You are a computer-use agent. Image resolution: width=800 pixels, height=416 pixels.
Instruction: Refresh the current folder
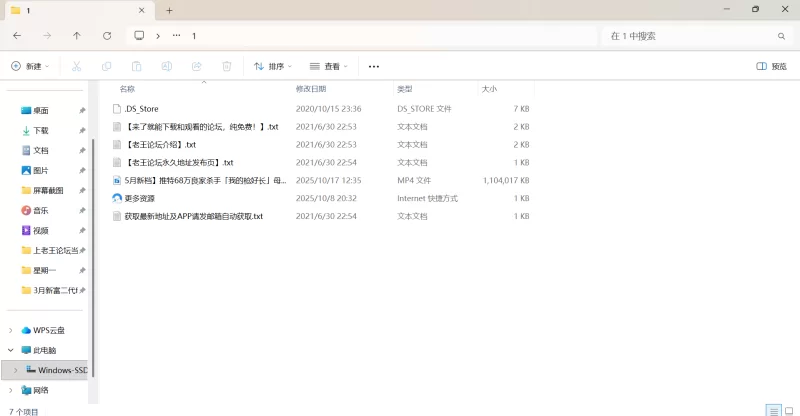coord(107,35)
